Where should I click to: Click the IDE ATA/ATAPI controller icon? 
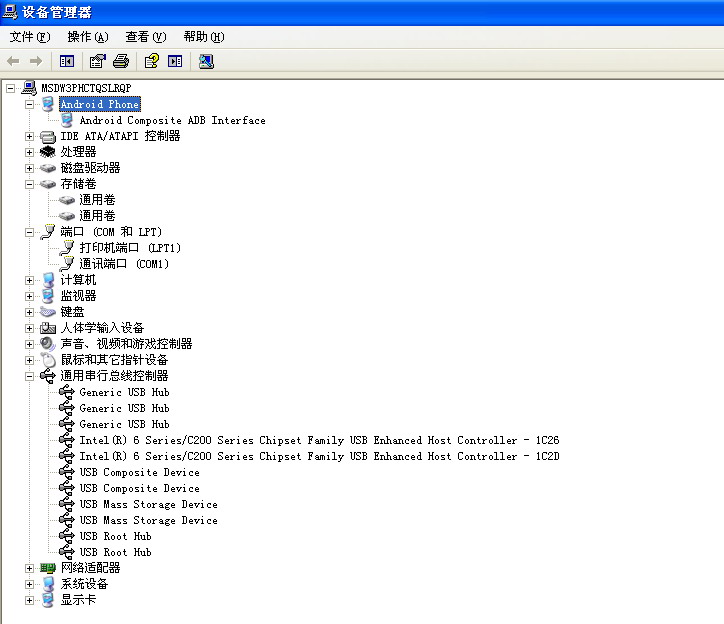[48, 136]
